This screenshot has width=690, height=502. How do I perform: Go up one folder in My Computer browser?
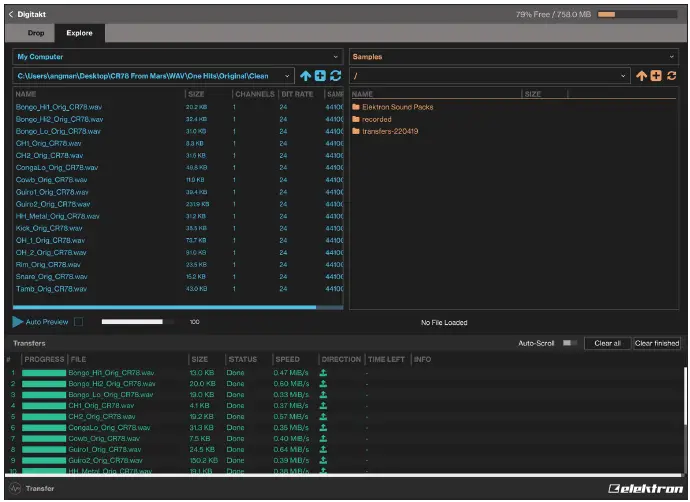306,76
